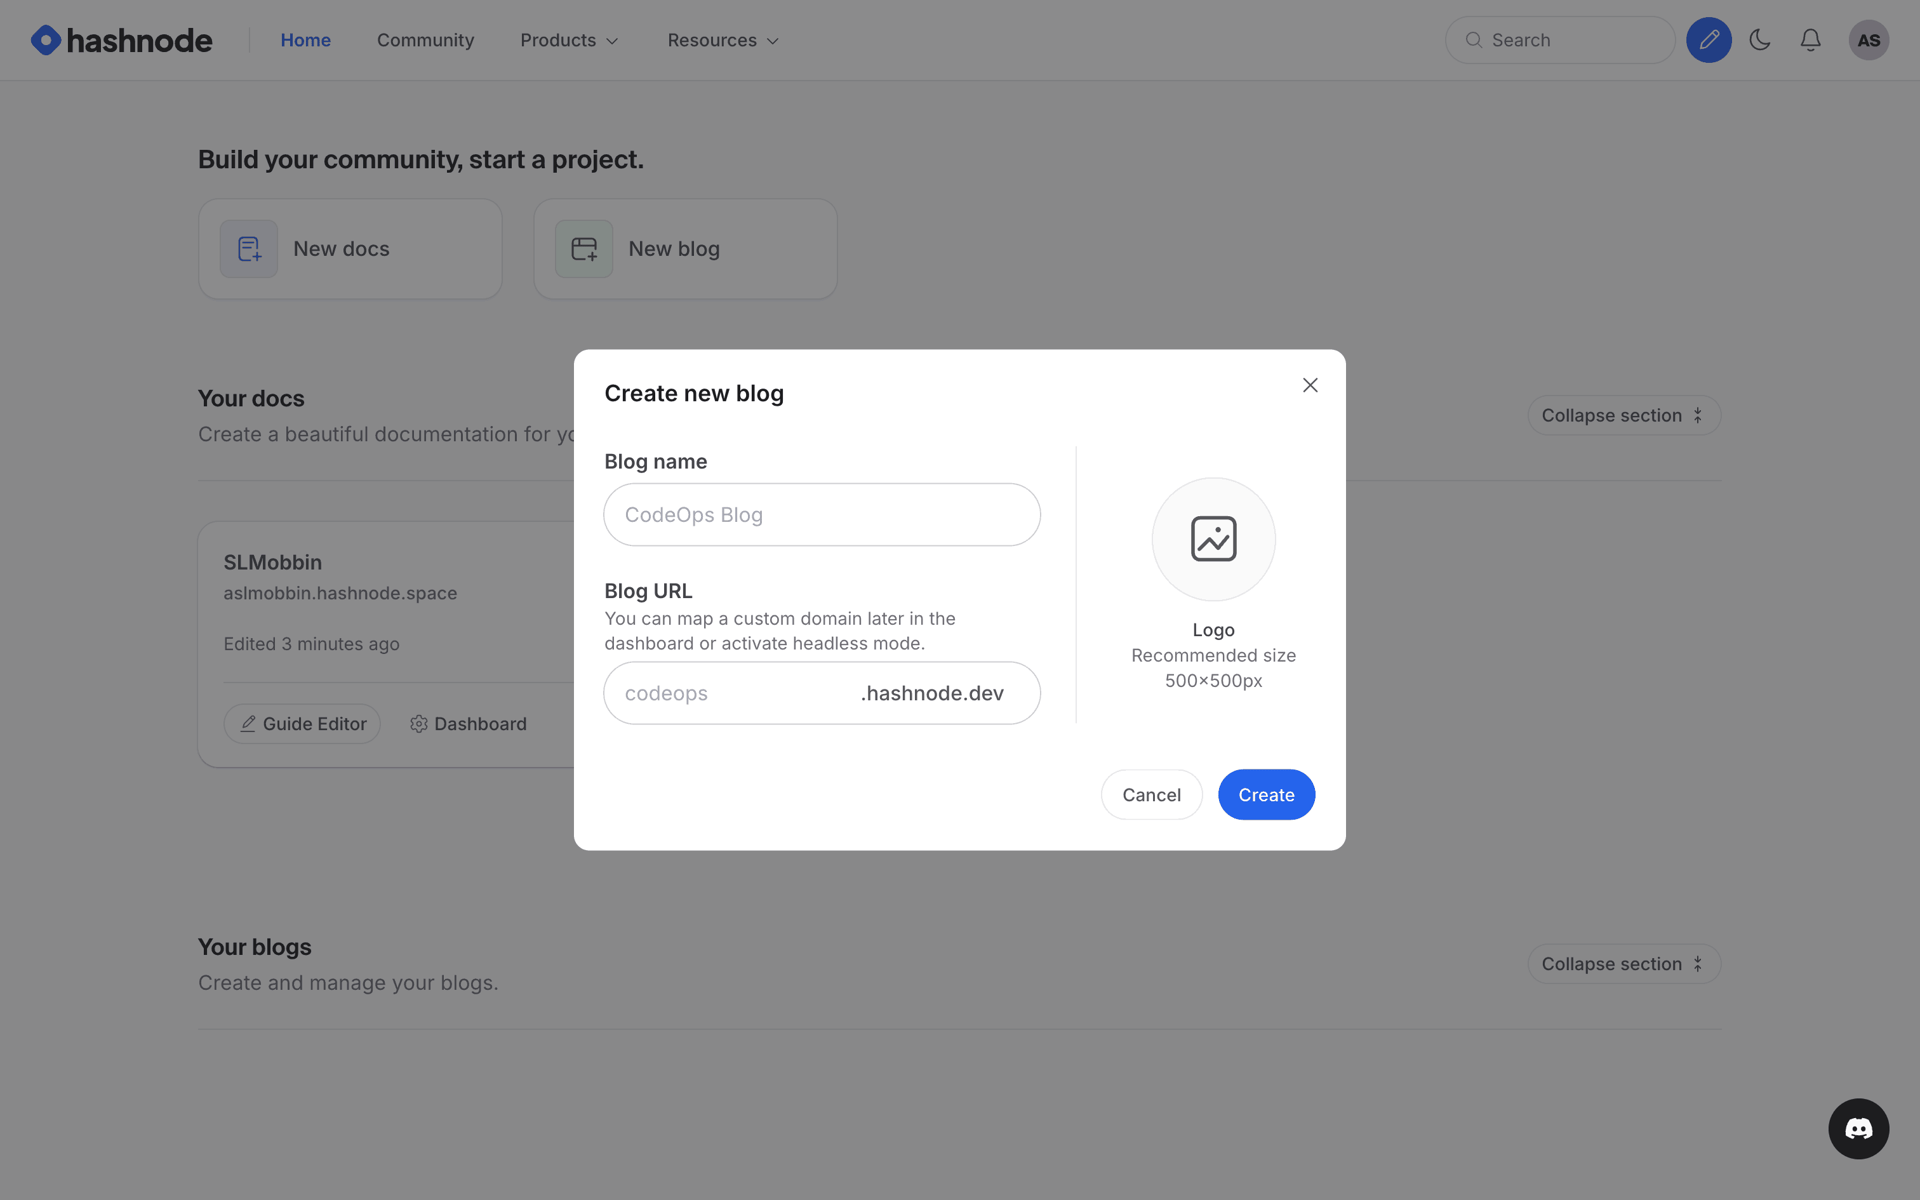Screen dimensions: 1920x1200
Task: Select the New blog card label
Action: coord(674,249)
